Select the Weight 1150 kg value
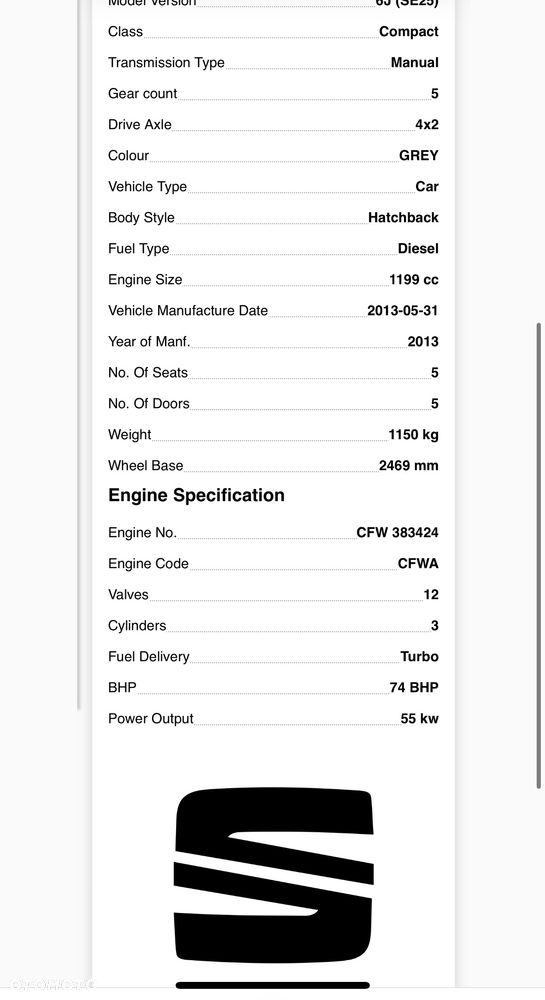The image size is (545, 1000). (x=413, y=435)
